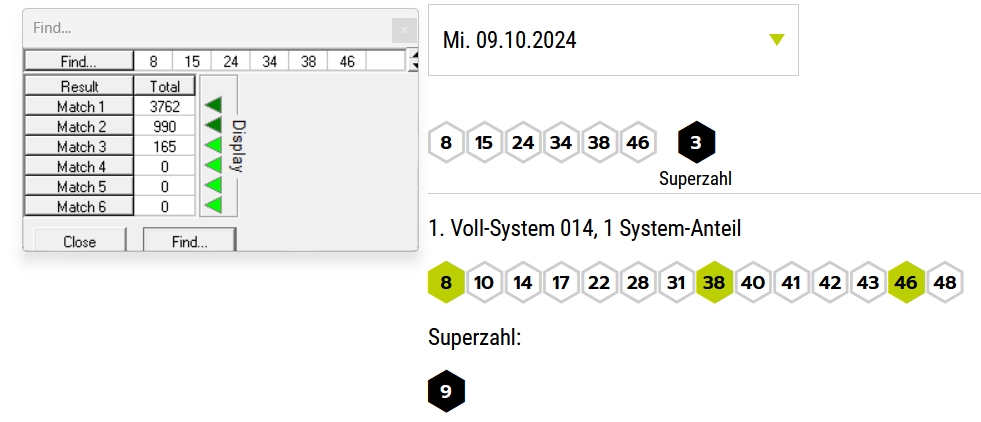
Task: Click the display arrow for Match 6
Action: pyautogui.click(x=213, y=204)
